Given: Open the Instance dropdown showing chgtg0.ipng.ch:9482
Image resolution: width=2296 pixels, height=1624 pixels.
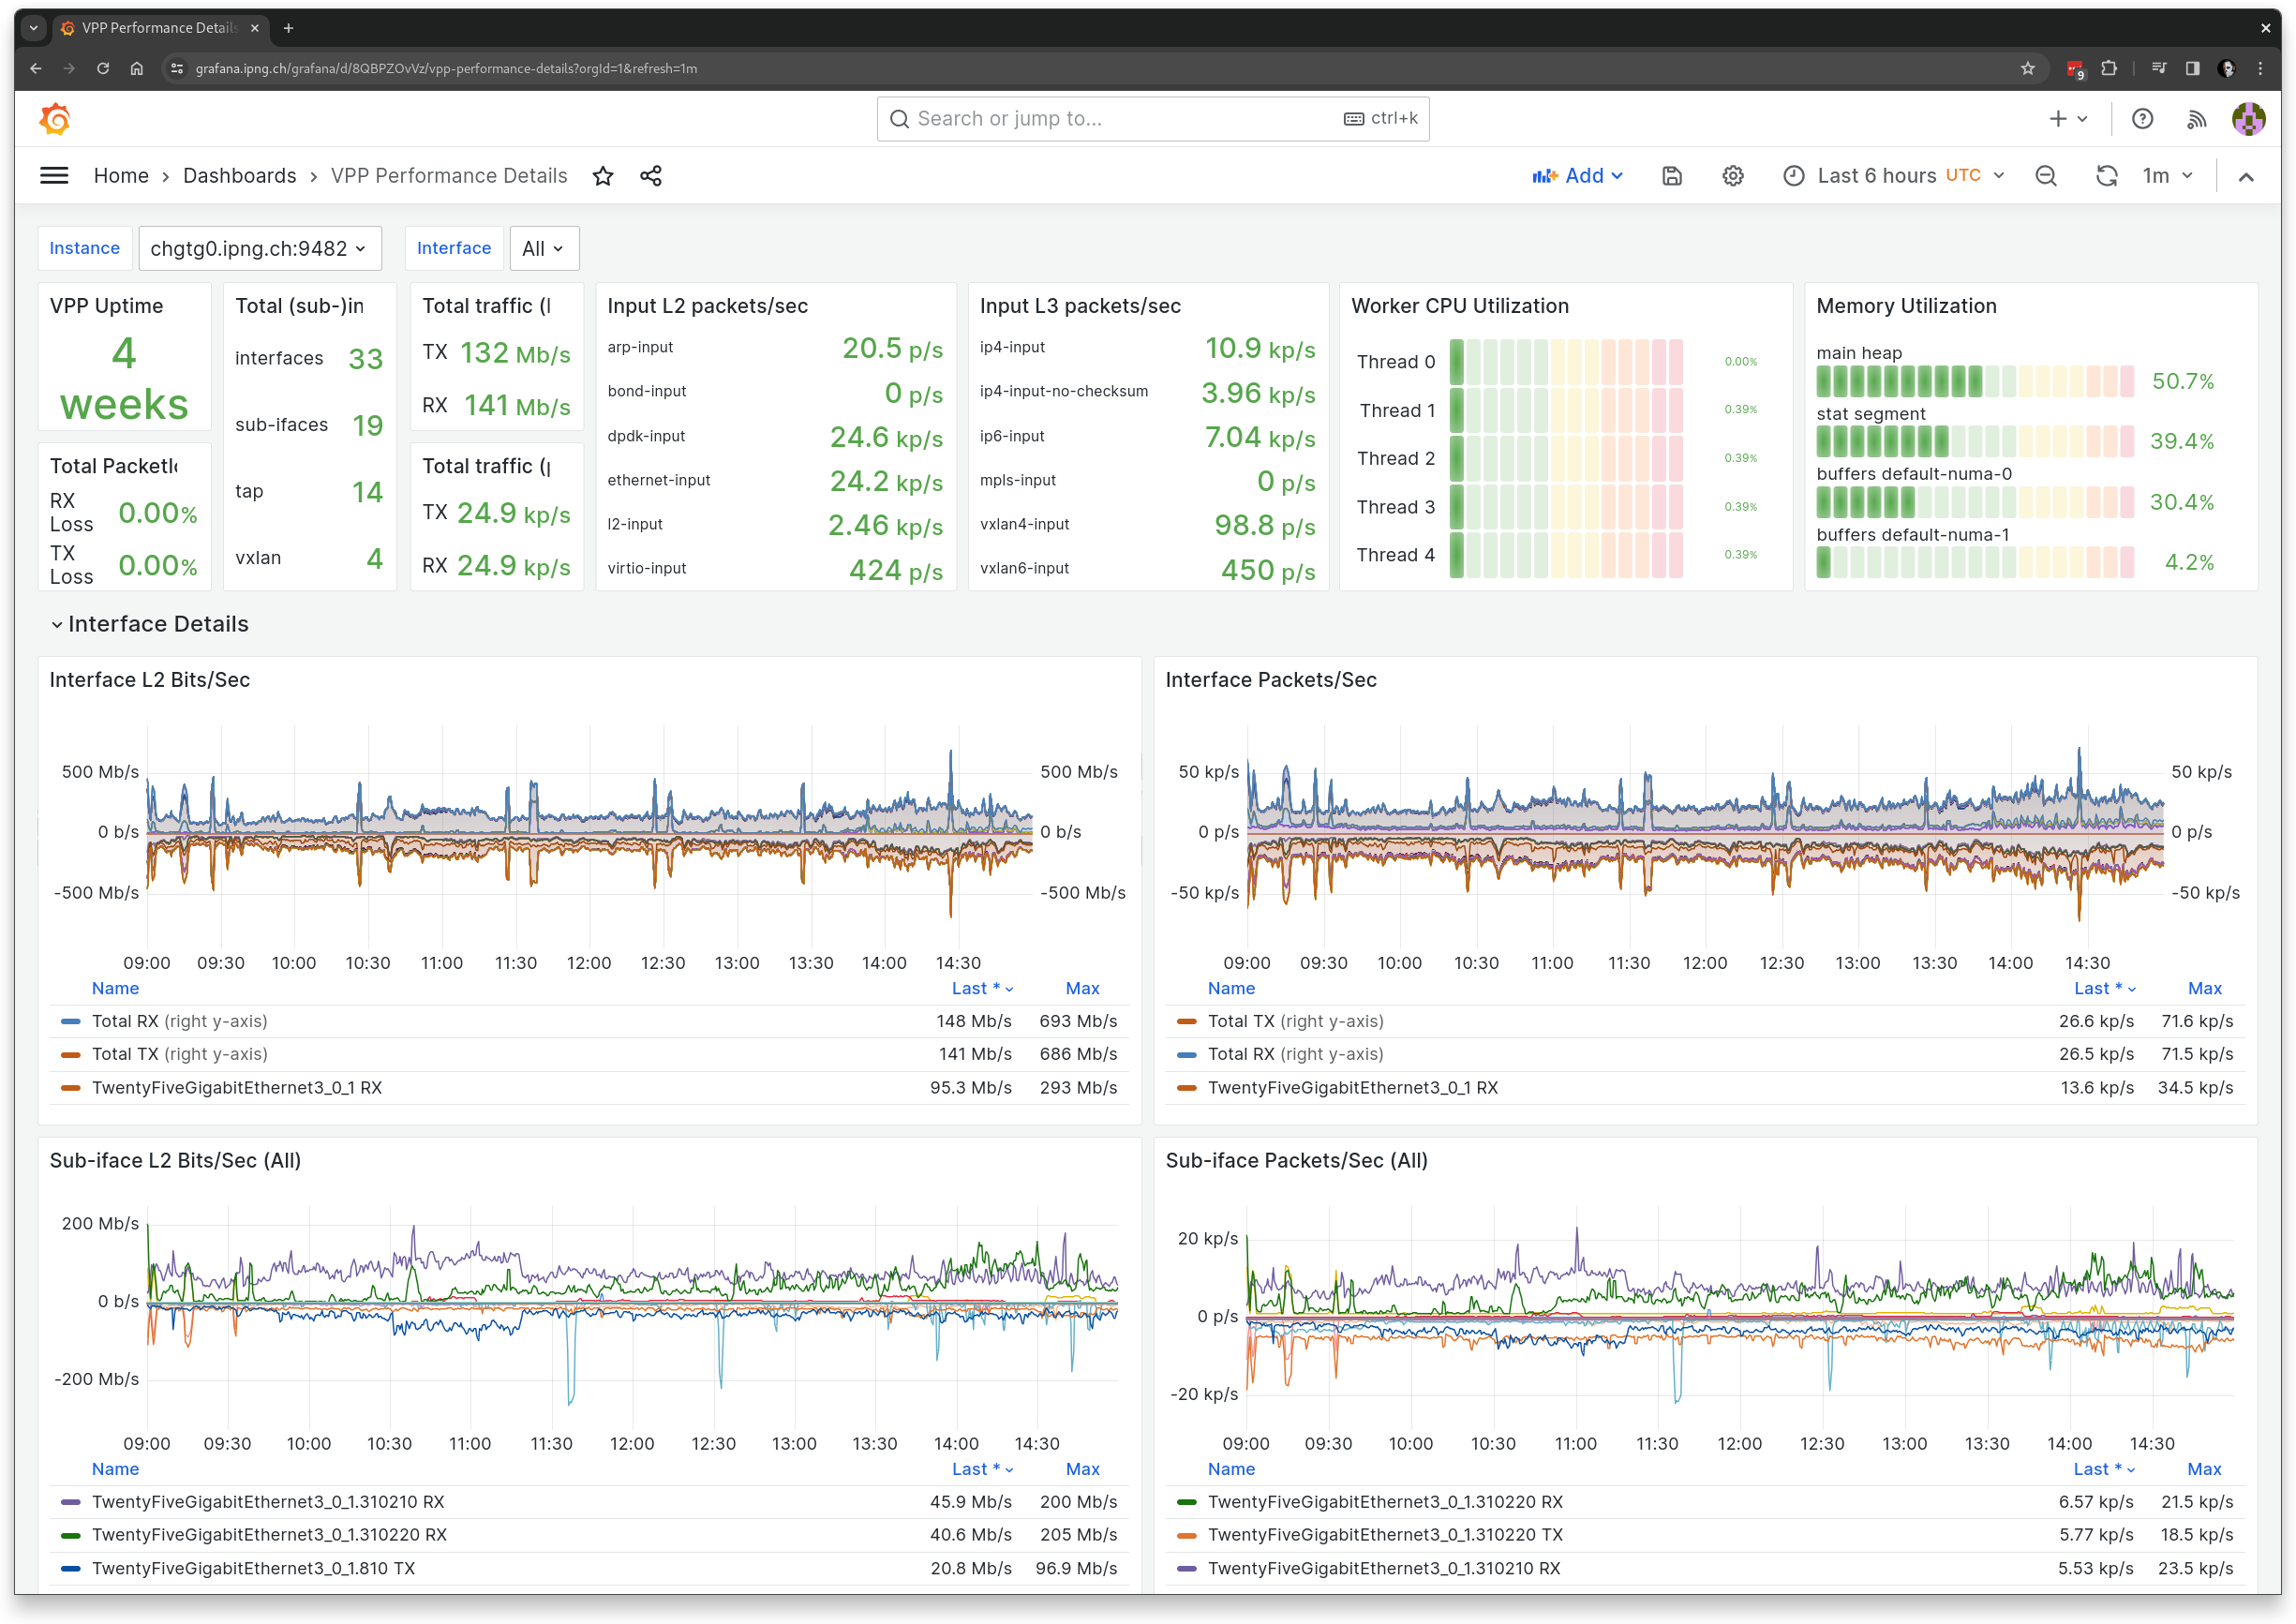Looking at the screenshot, I should (259, 248).
